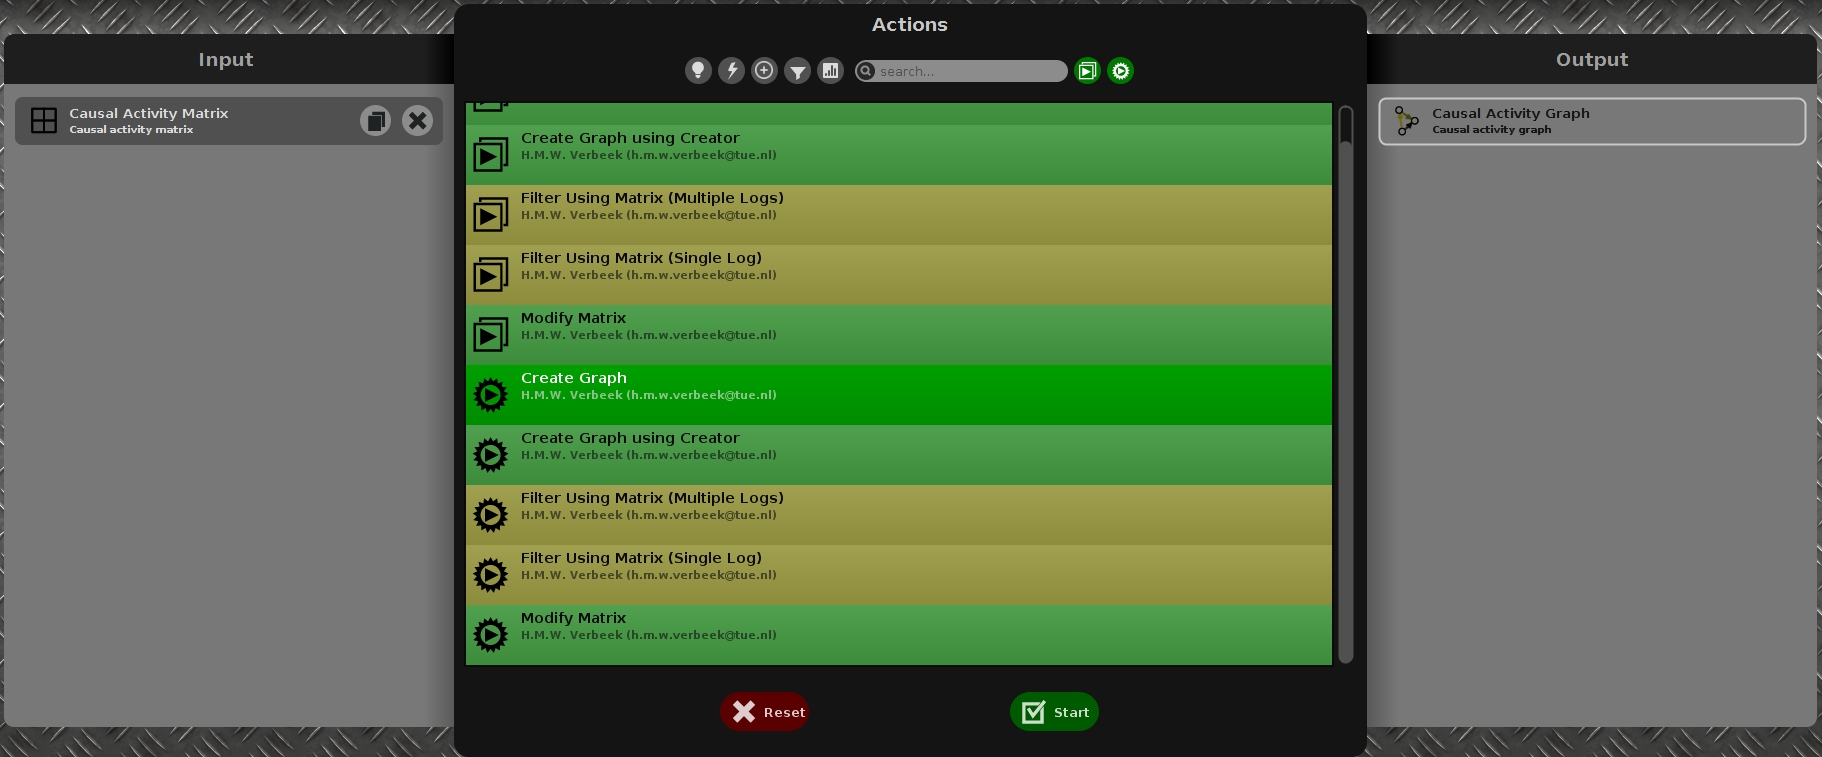Select gear Filter Using Matrix (Single Log)
The height and width of the screenshot is (757, 1822).
[898, 575]
